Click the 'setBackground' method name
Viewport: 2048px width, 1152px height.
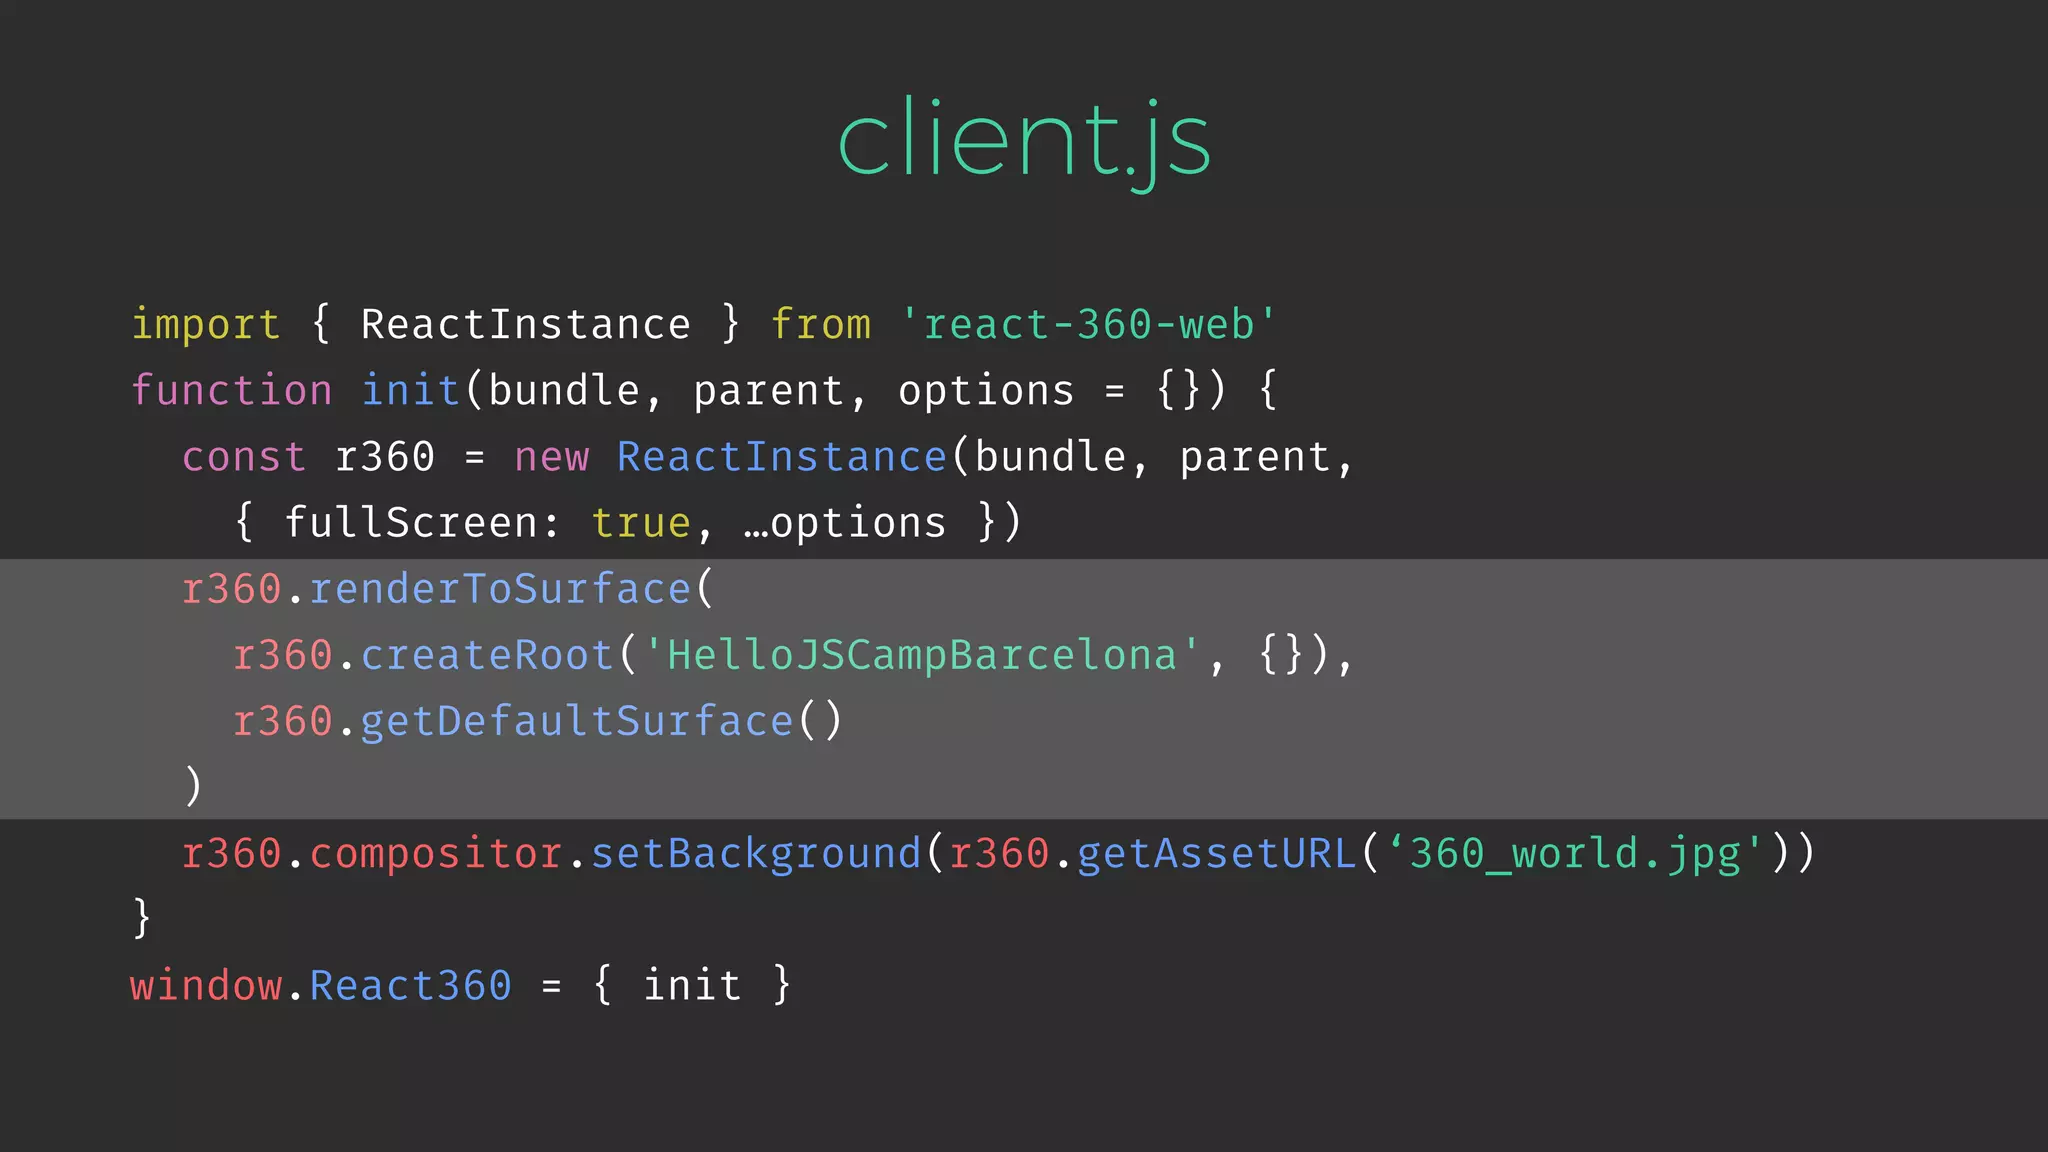[756, 854]
